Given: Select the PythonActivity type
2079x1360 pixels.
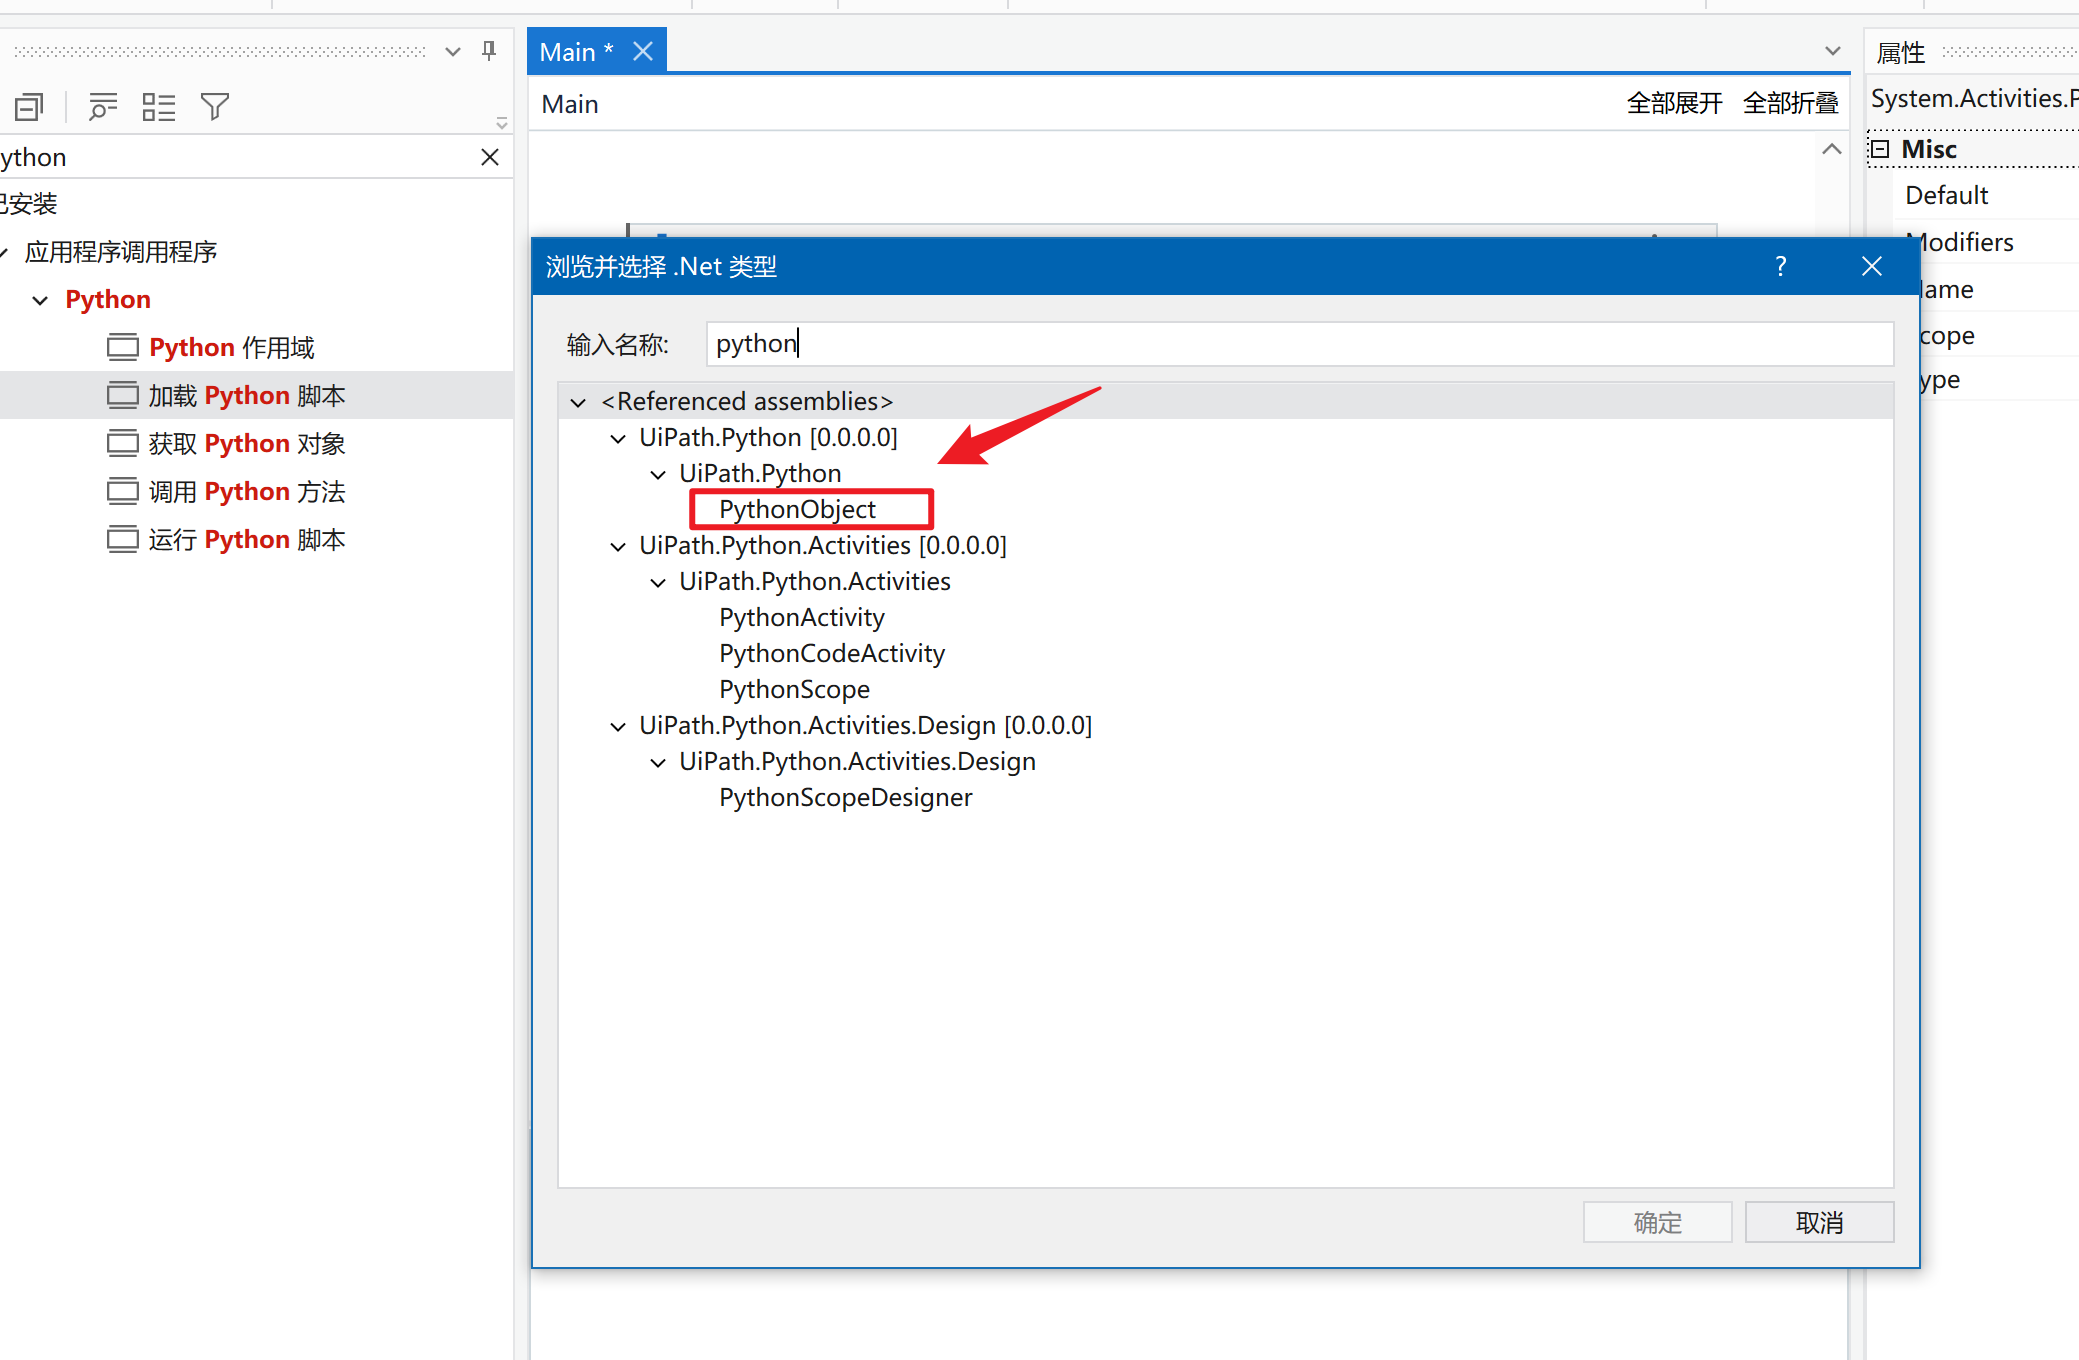Looking at the screenshot, I should point(801,617).
